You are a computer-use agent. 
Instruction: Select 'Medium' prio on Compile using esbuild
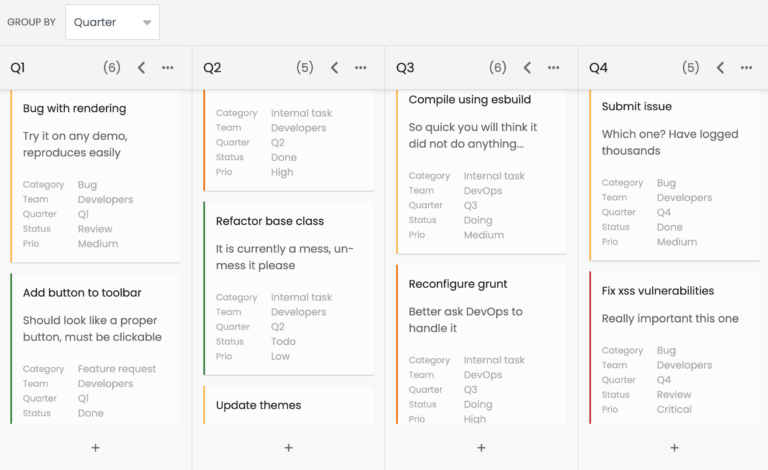click(483, 235)
